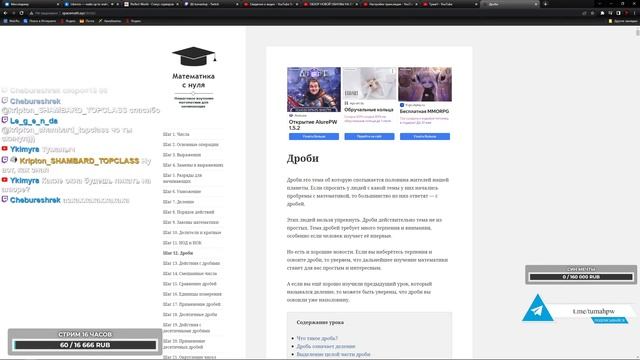Screen dimensions: 640x360
Task: Open Шаг 14. Смешанные числа lesson
Action: pyautogui.click(x=190, y=273)
